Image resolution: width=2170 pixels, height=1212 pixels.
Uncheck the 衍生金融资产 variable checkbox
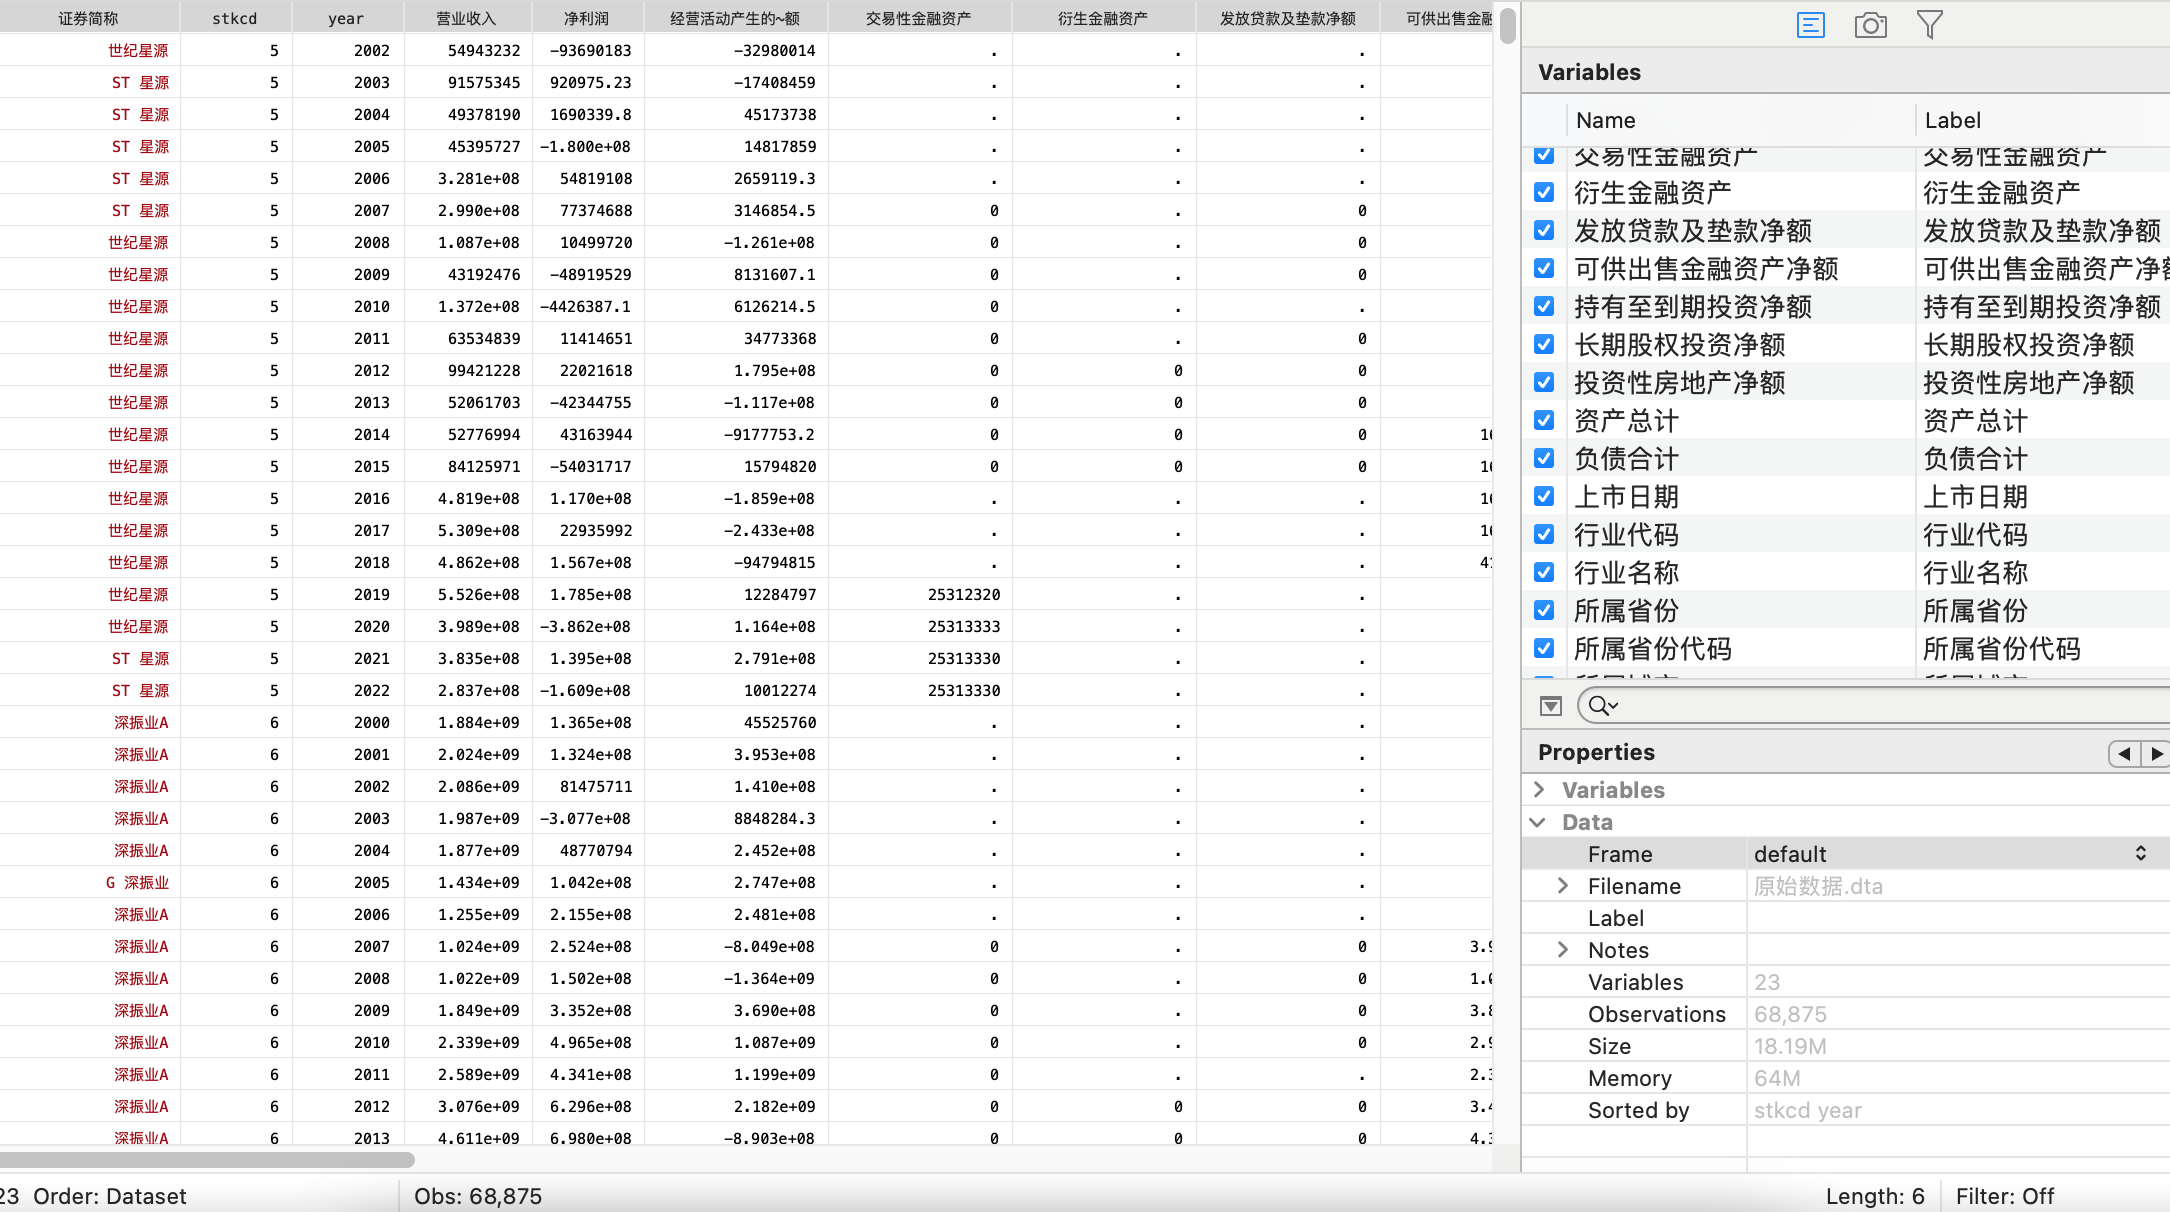click(x=1544, y=192)
